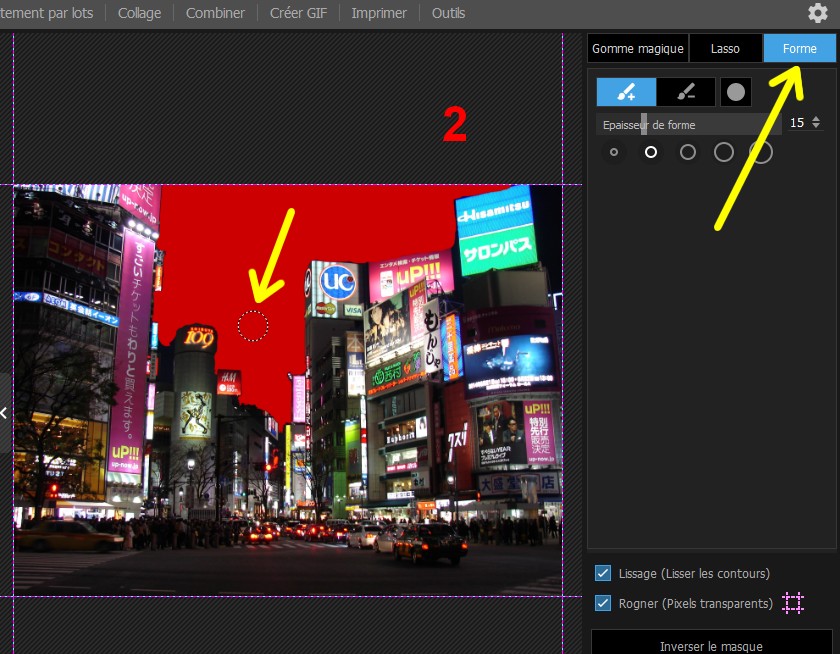Increase shape thickness with up arrow
840x654 pixels.
click(x=815, y=118)
